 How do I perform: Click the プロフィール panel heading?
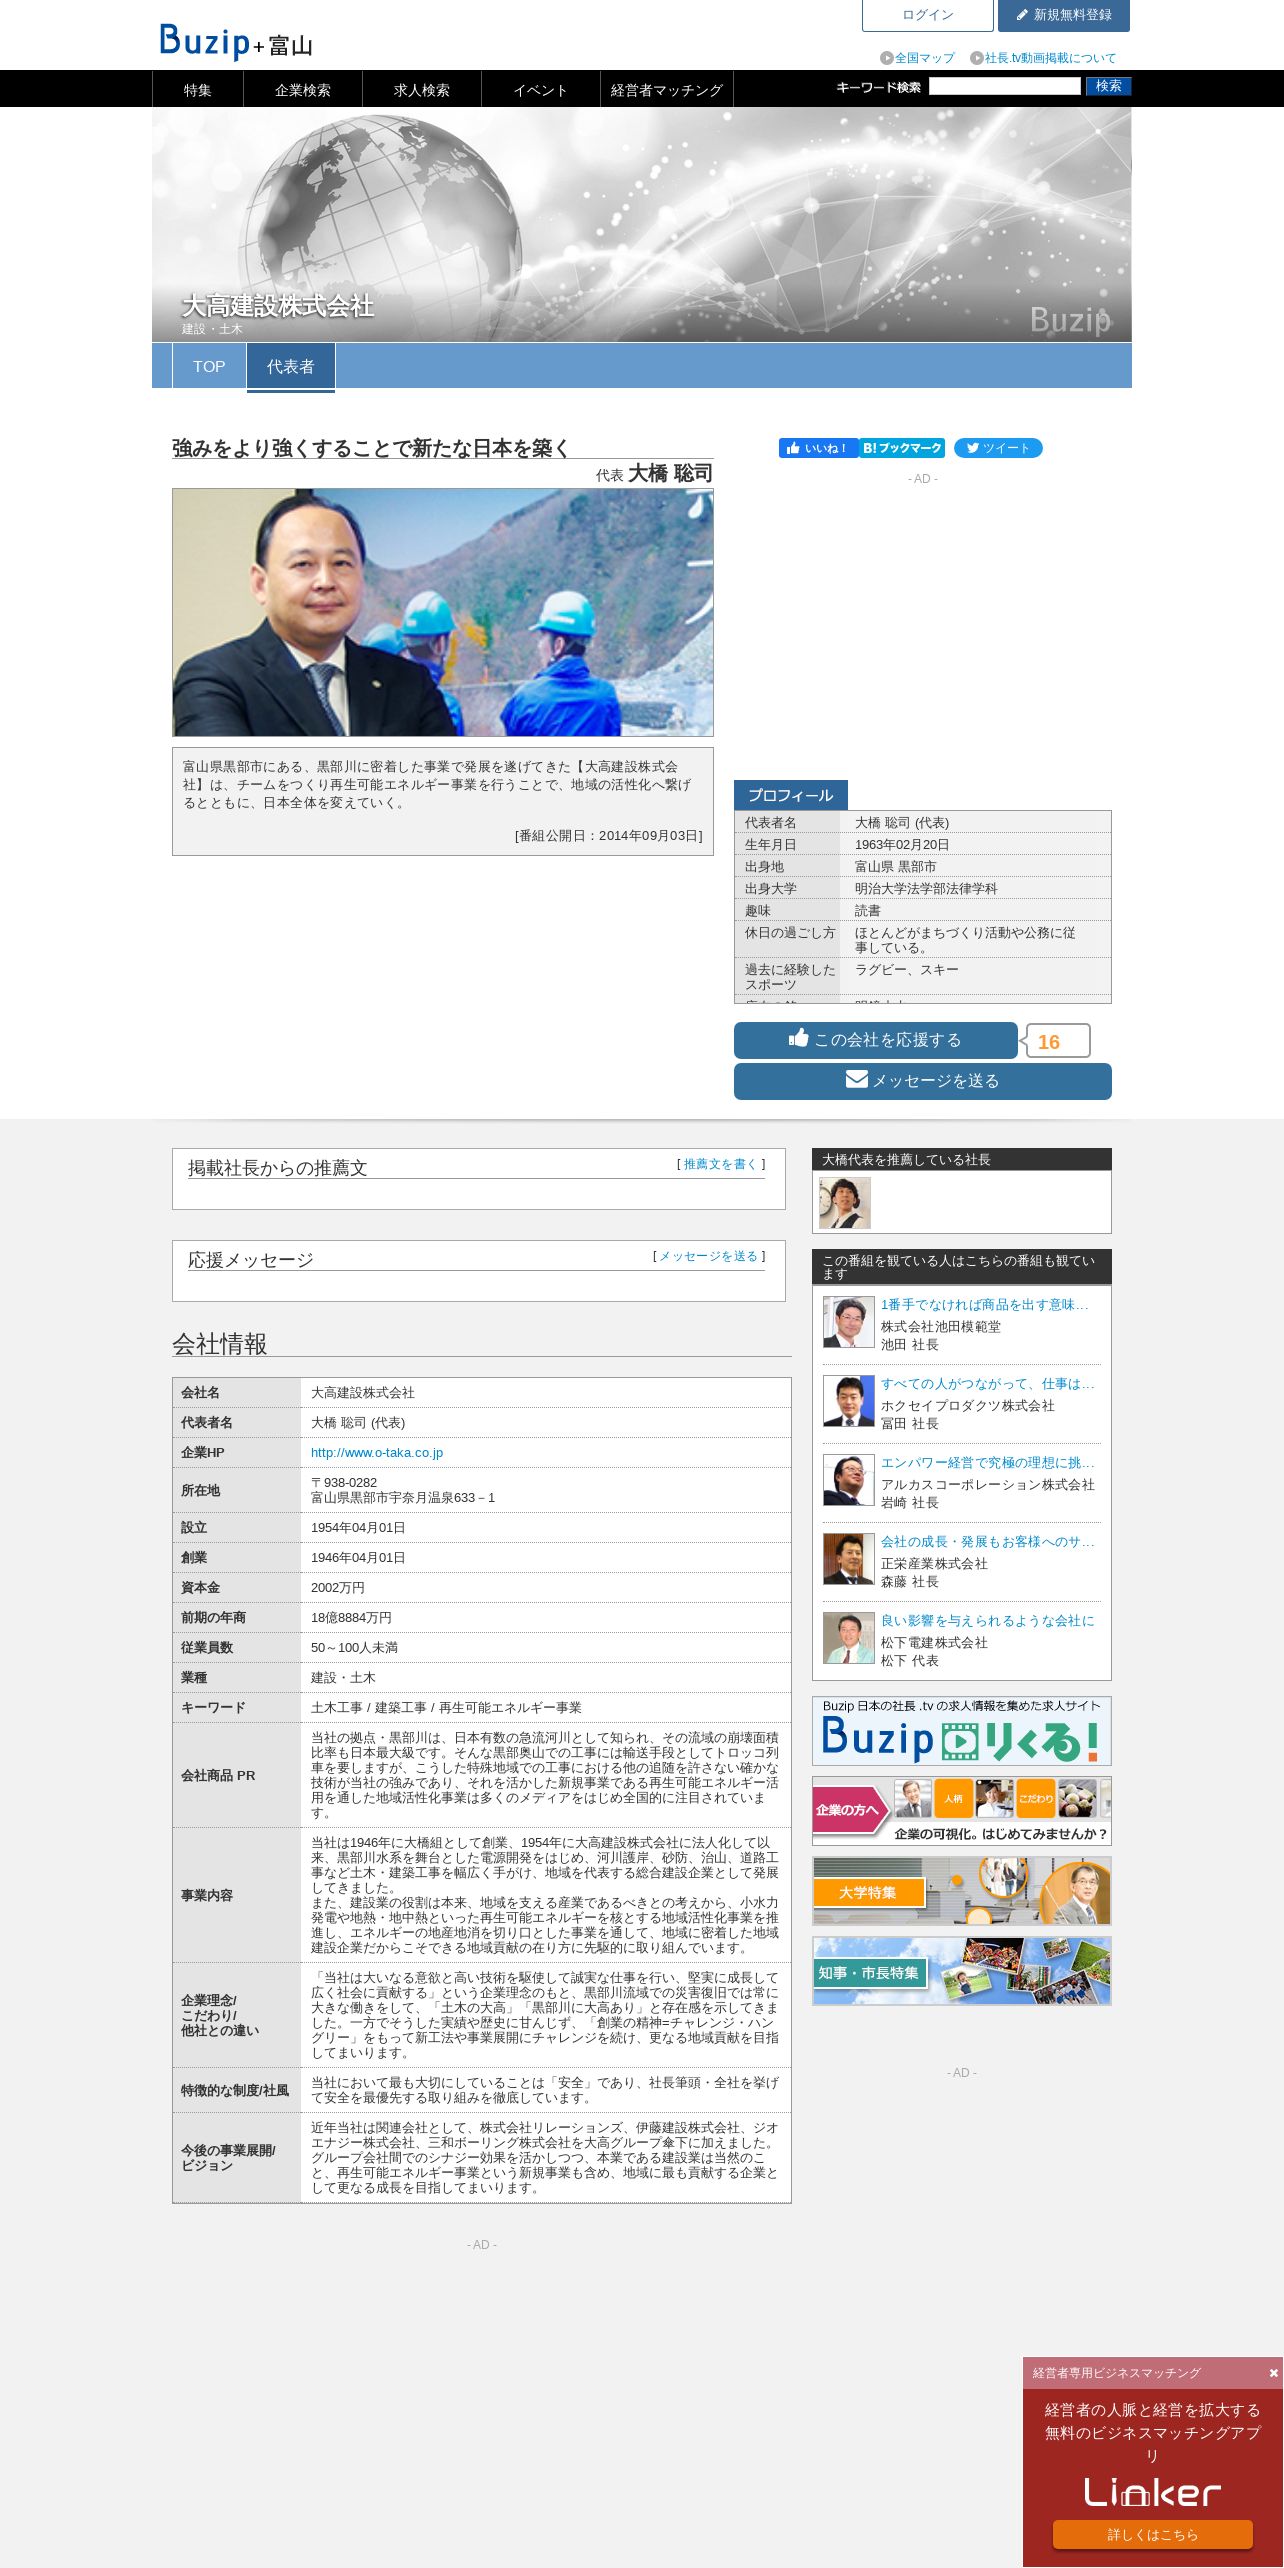790,795
